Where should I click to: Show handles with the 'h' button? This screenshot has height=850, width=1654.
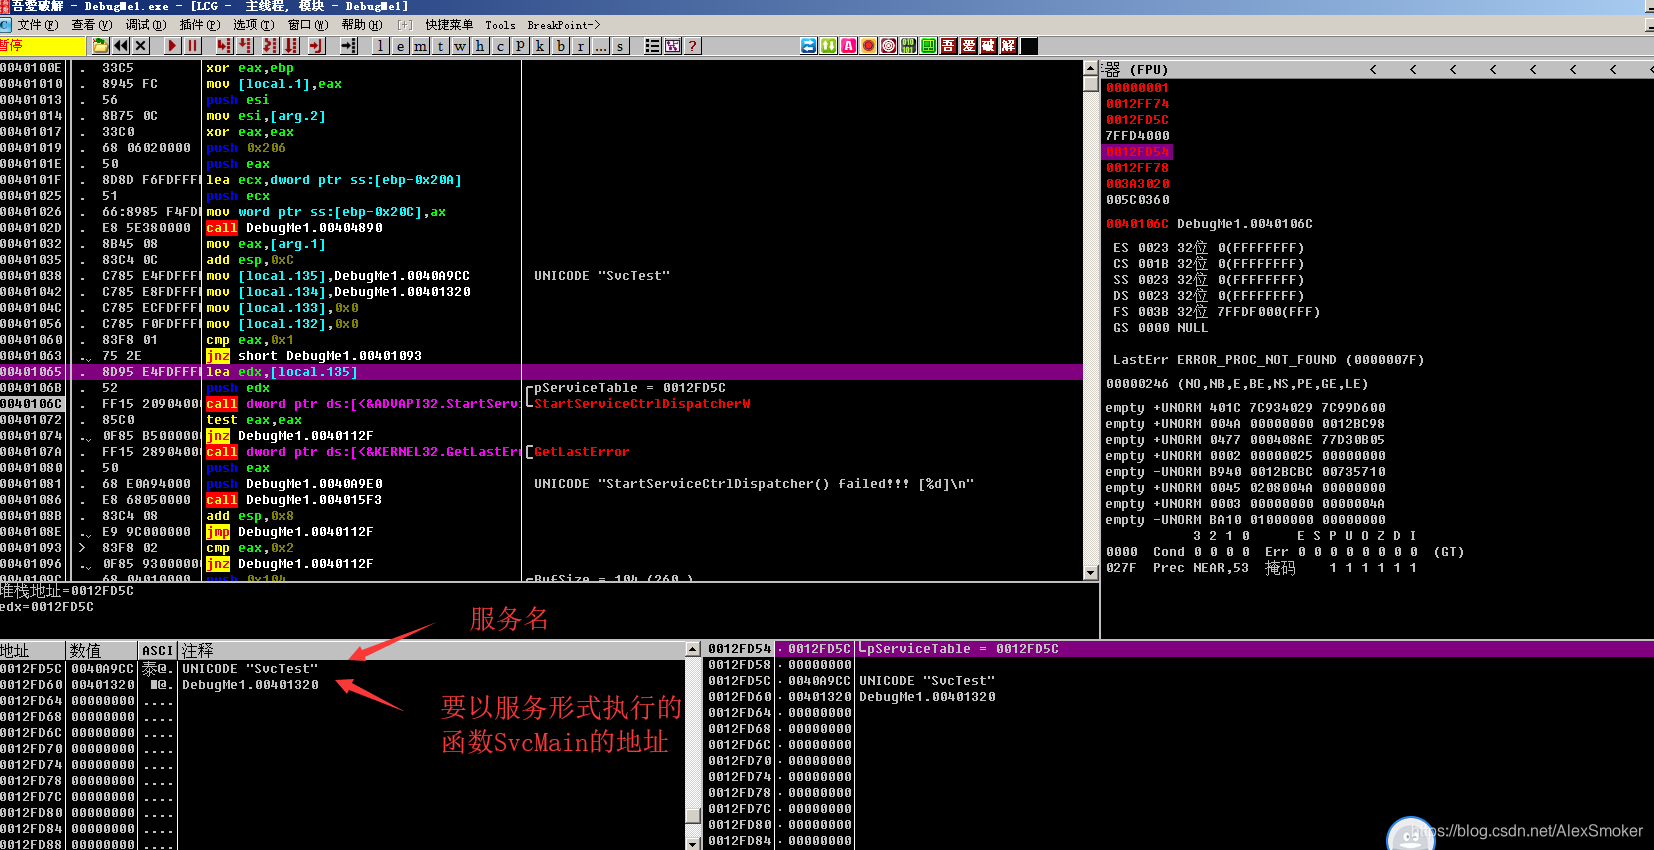[x=481, y=45]
